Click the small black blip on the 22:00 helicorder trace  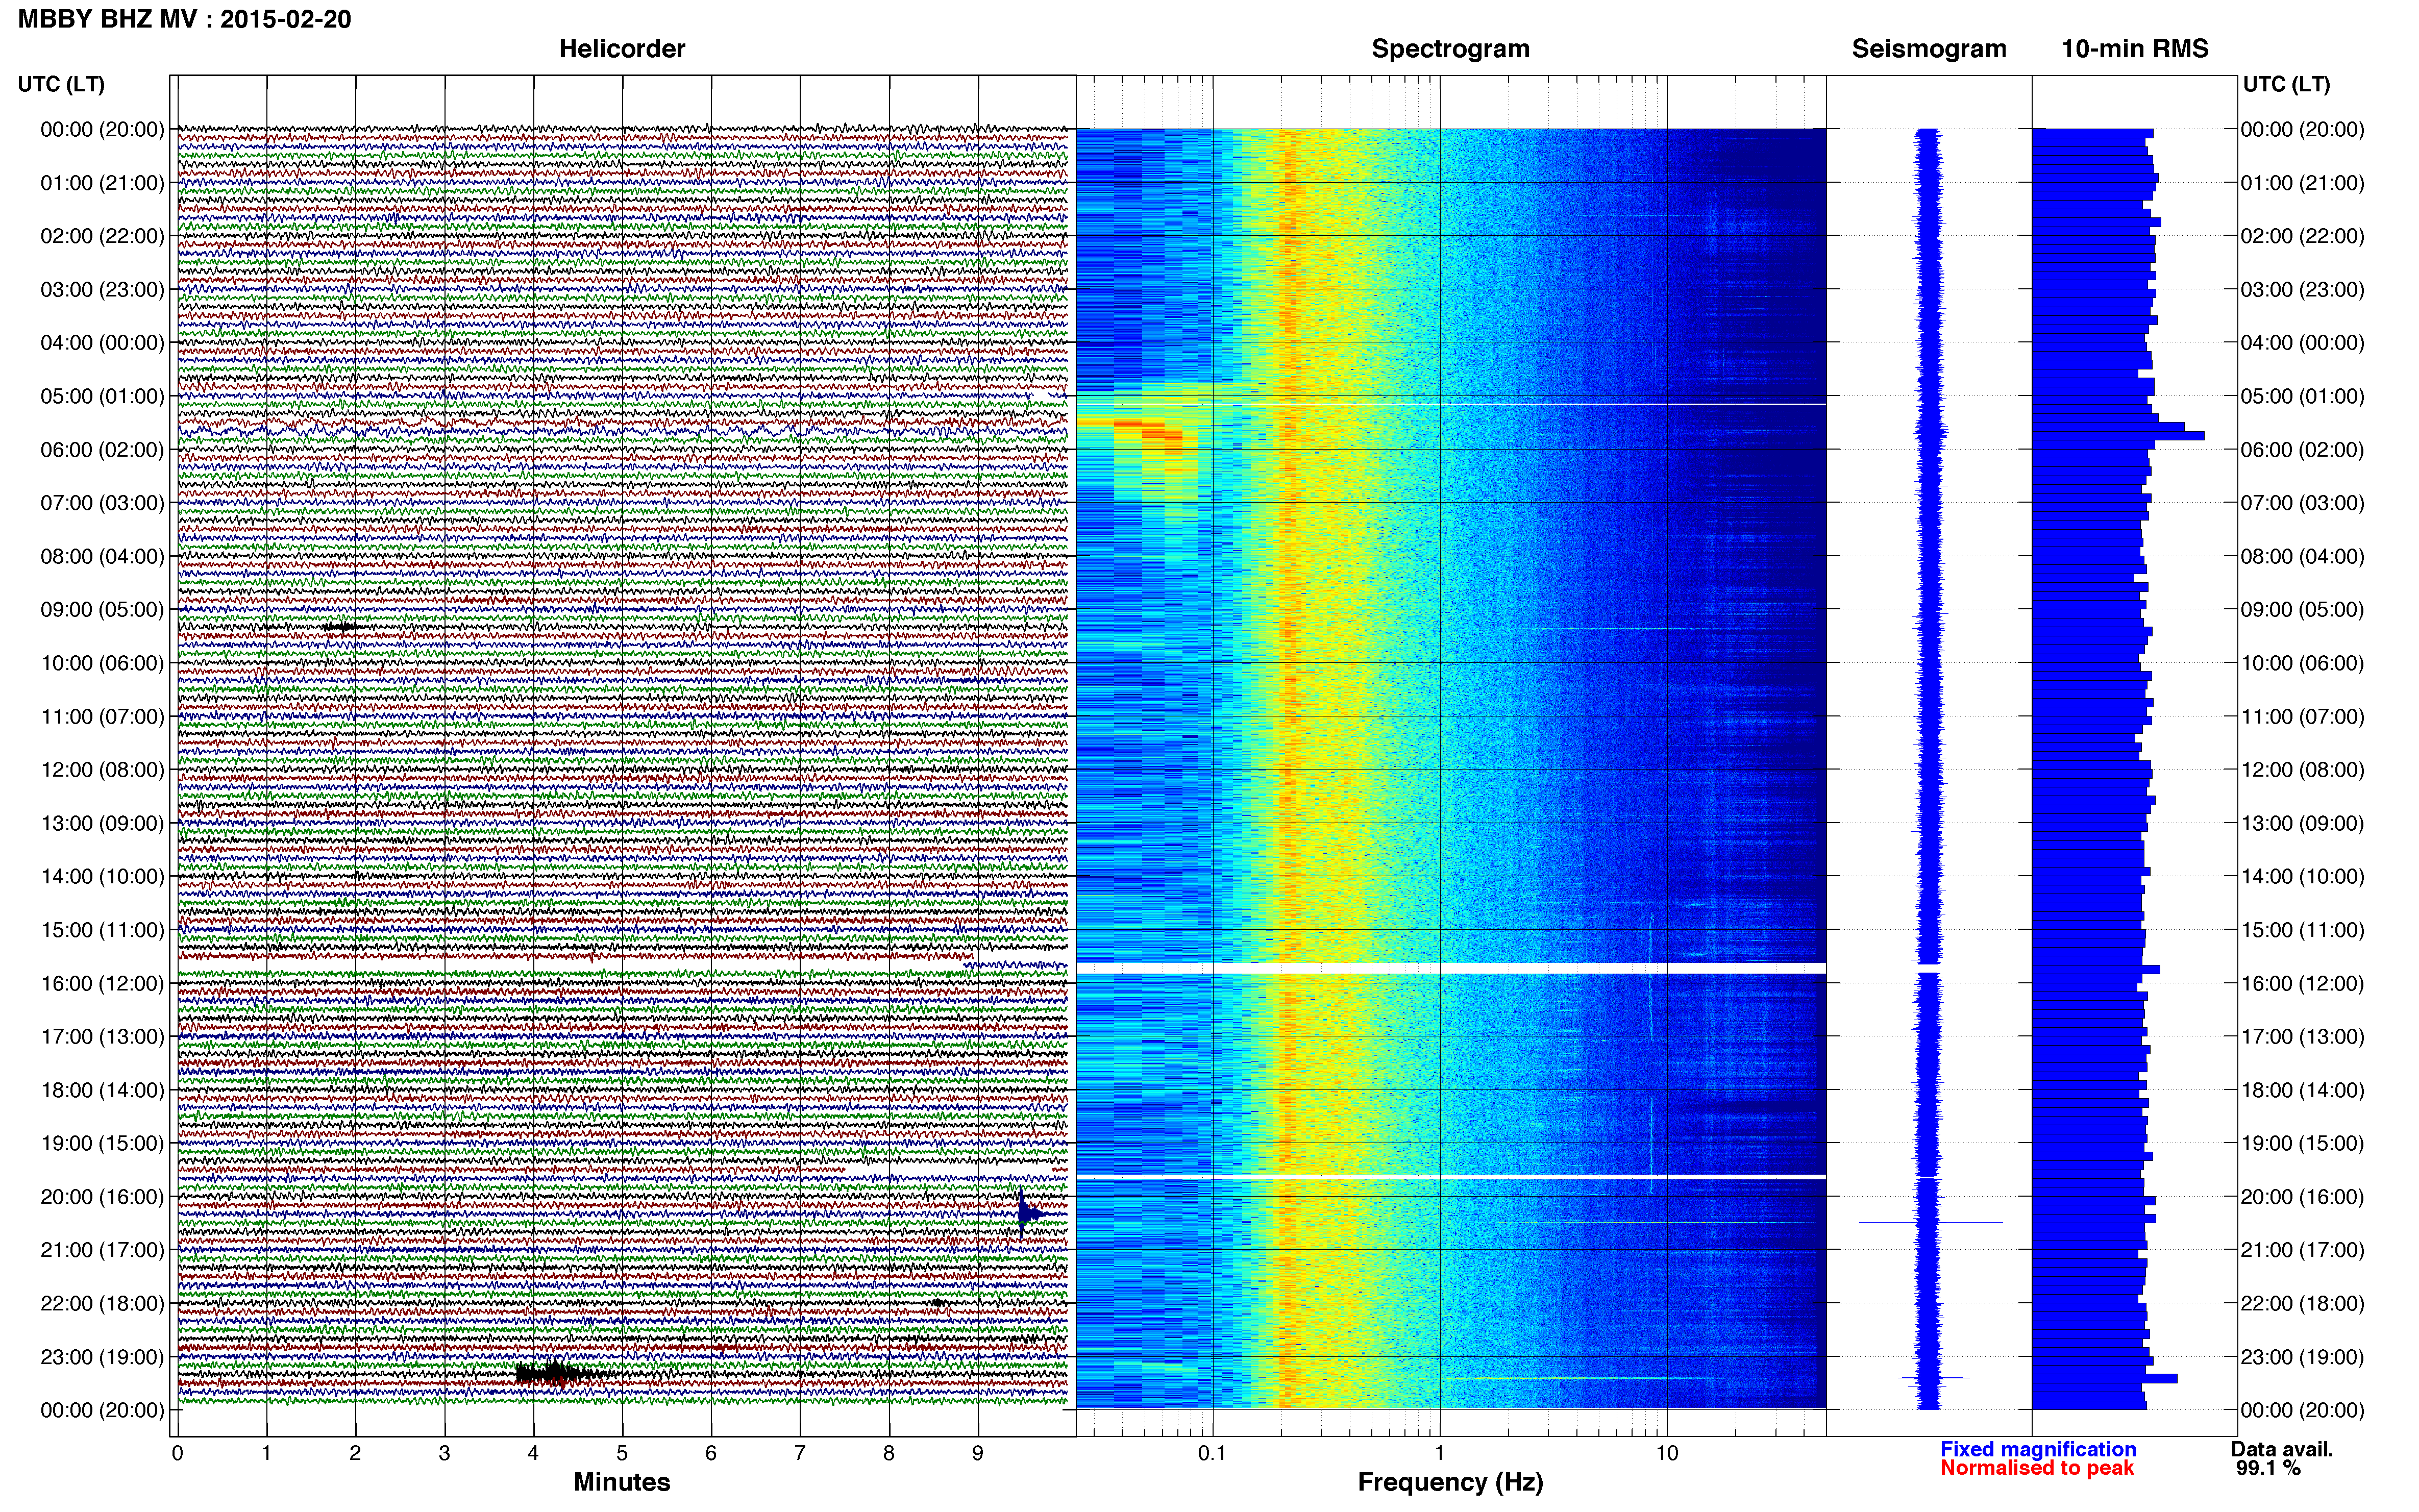[938, 1303]
